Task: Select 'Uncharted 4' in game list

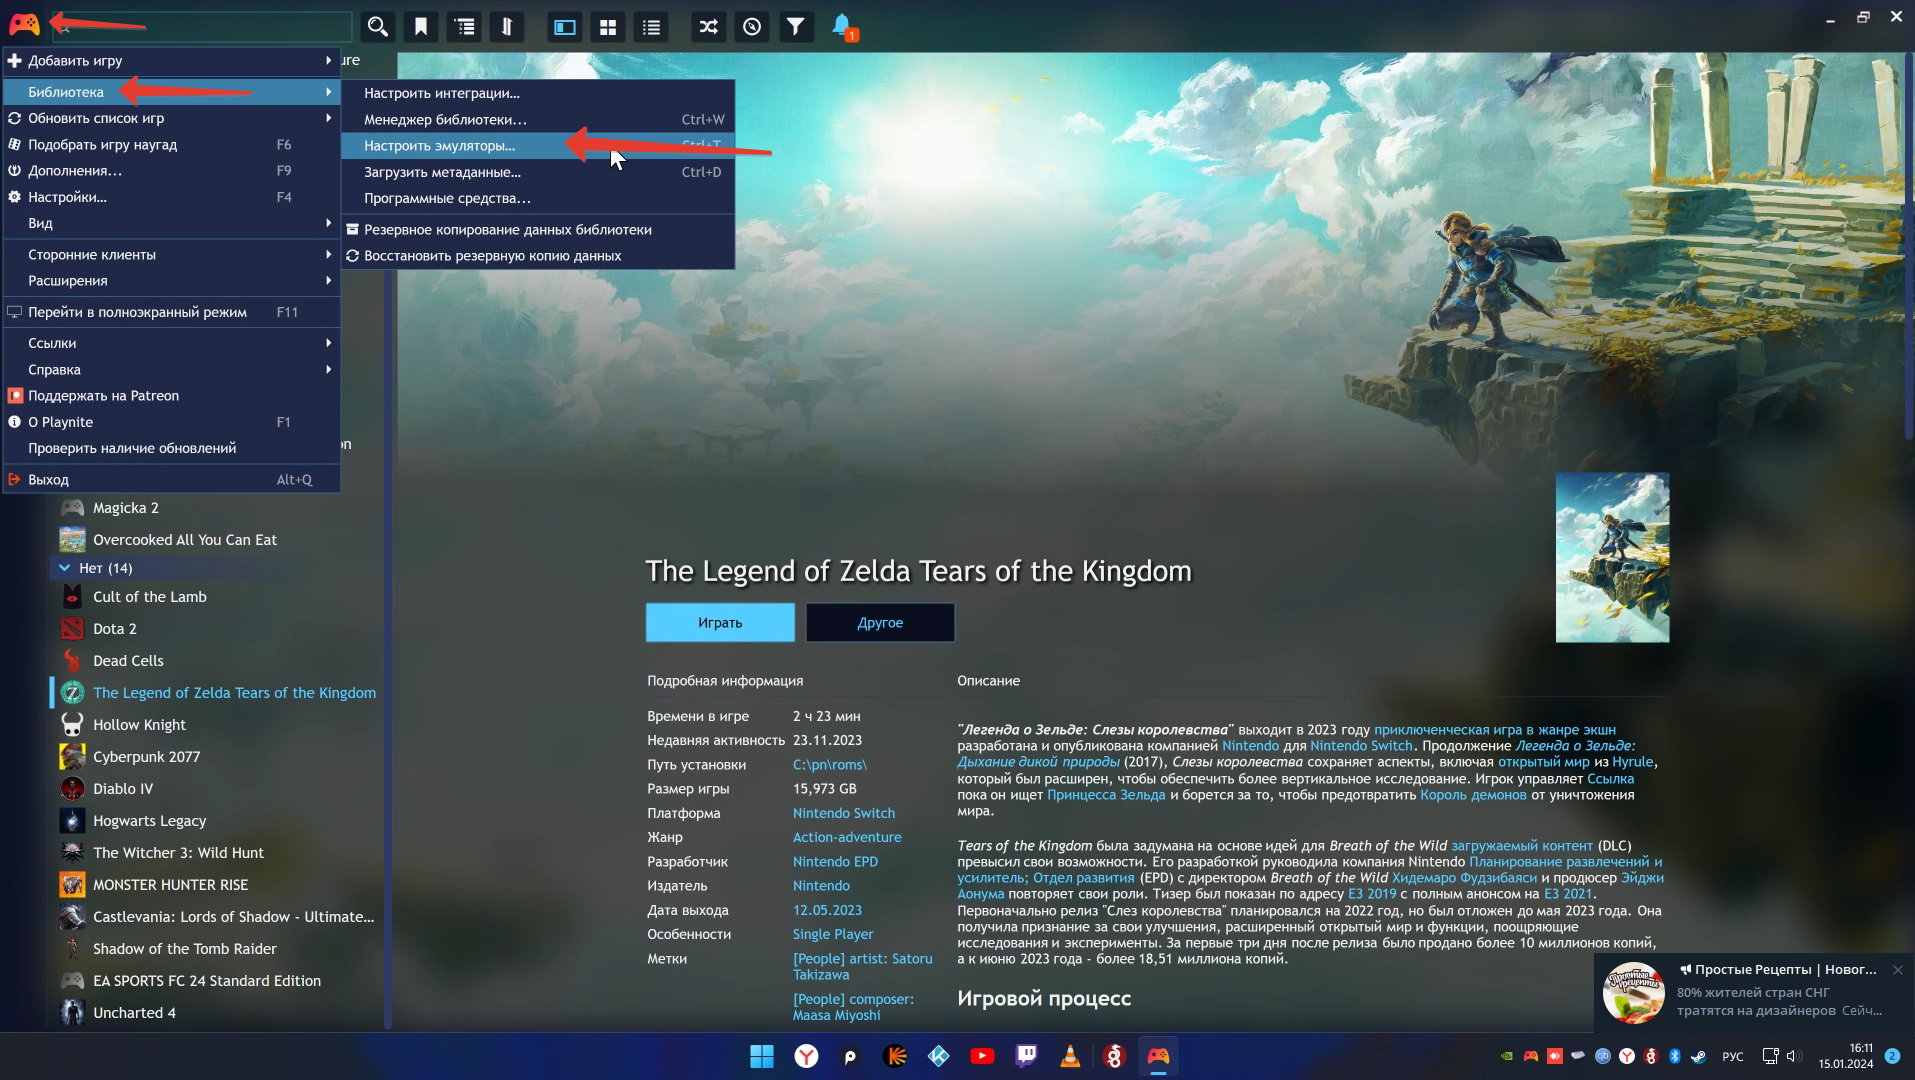Action: [134, 1013]
